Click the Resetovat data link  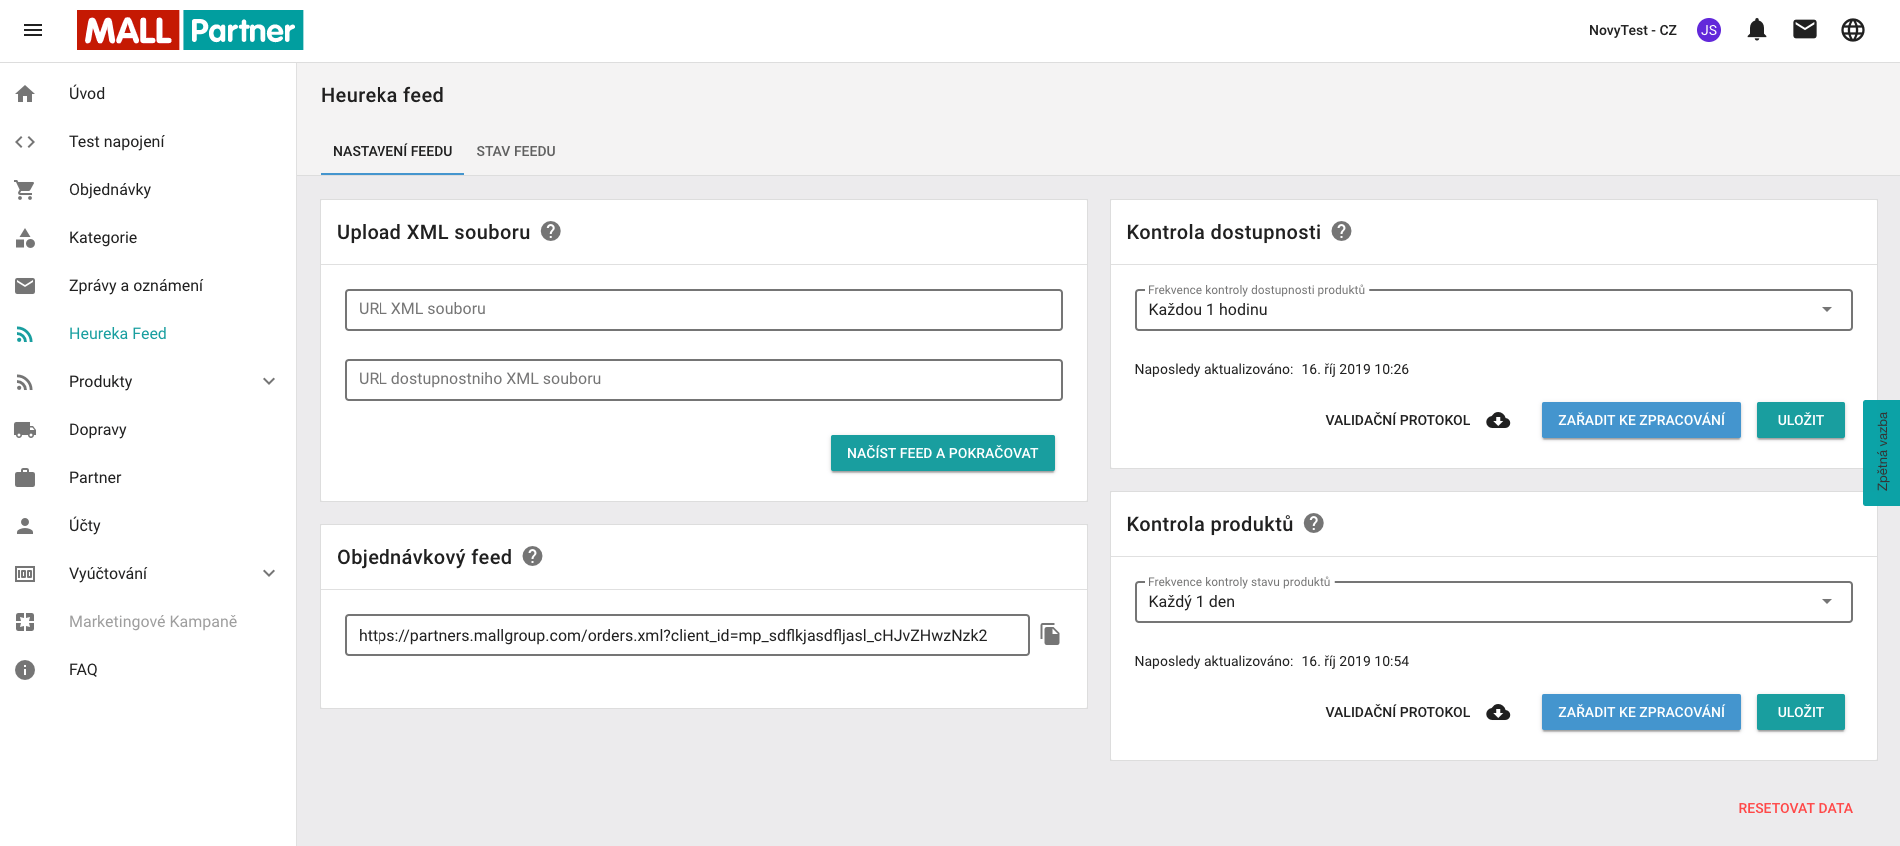point(1795,808)
